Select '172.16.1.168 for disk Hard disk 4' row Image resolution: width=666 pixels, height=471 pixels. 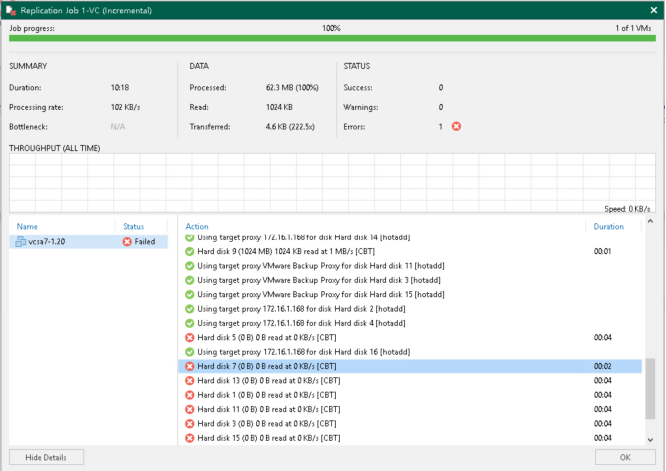coord(409,323)
